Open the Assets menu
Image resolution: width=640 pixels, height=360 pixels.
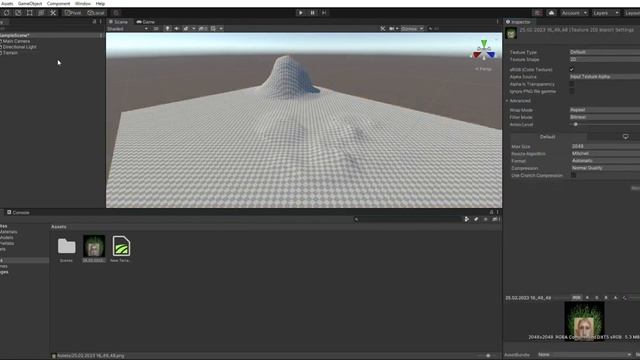(x=7, y=3)
